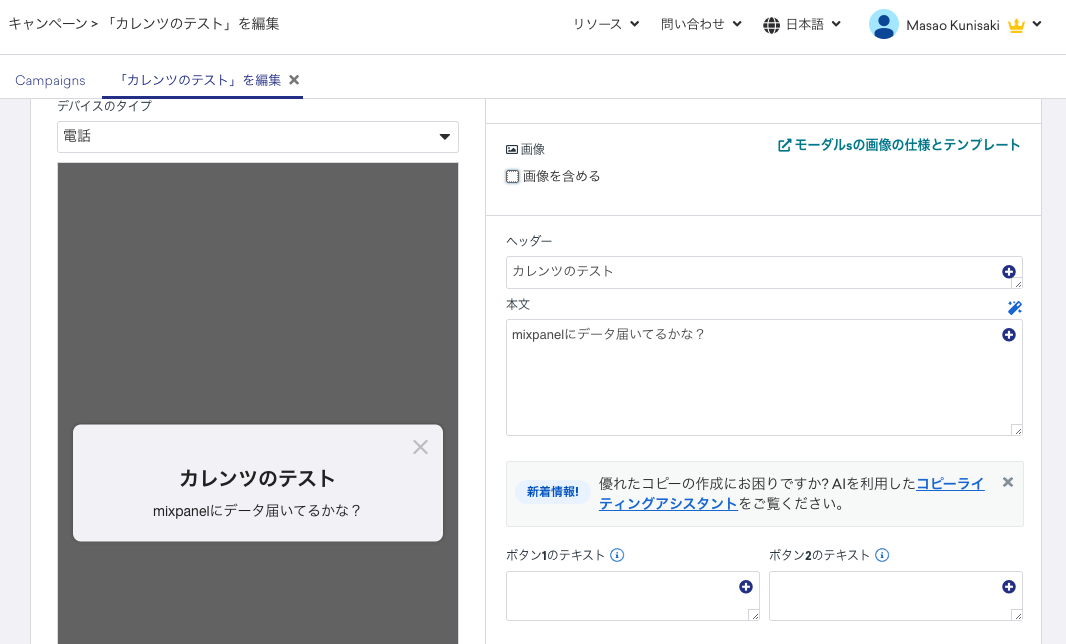Switch to the Campaigns tab
The width and height of the screenshot is (1066, 644).
point(50,79)
